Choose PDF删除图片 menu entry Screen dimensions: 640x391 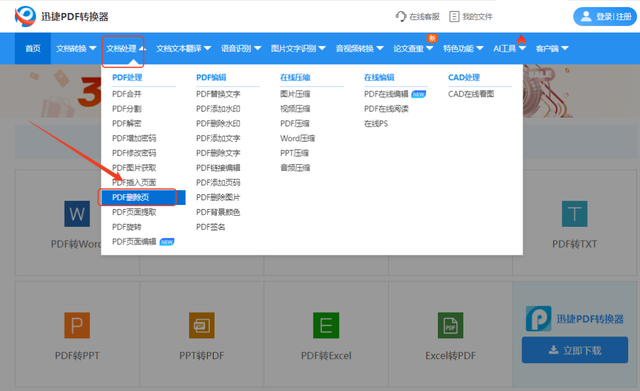pos(218,198)
